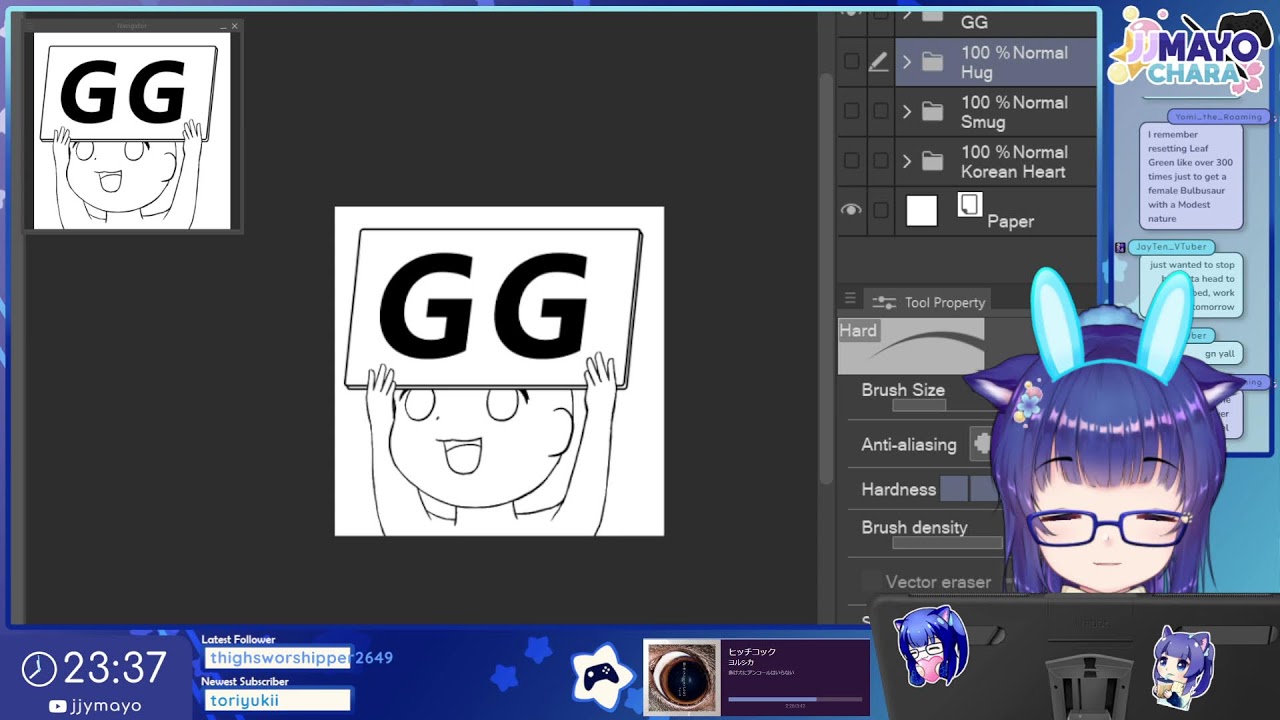Click the Navigator GG preview thumbnail
Viewport: 1280px width, 720px height.
coord(132,131)
